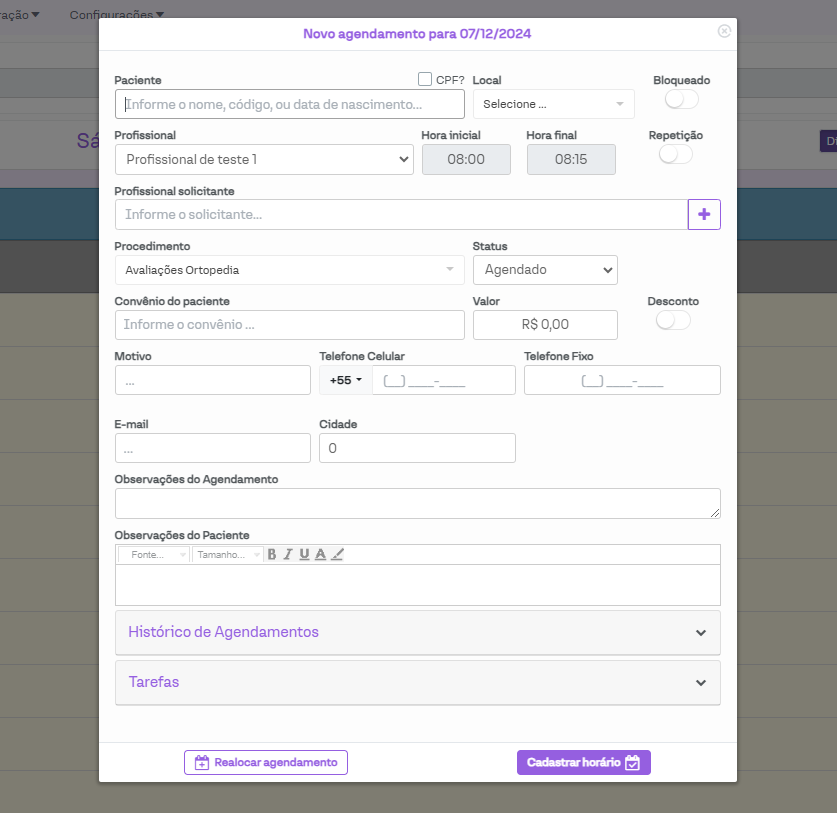Screen dimensions: 837x813
Task: Click the plus icon to add solicitante
Action: click(704, 214)
